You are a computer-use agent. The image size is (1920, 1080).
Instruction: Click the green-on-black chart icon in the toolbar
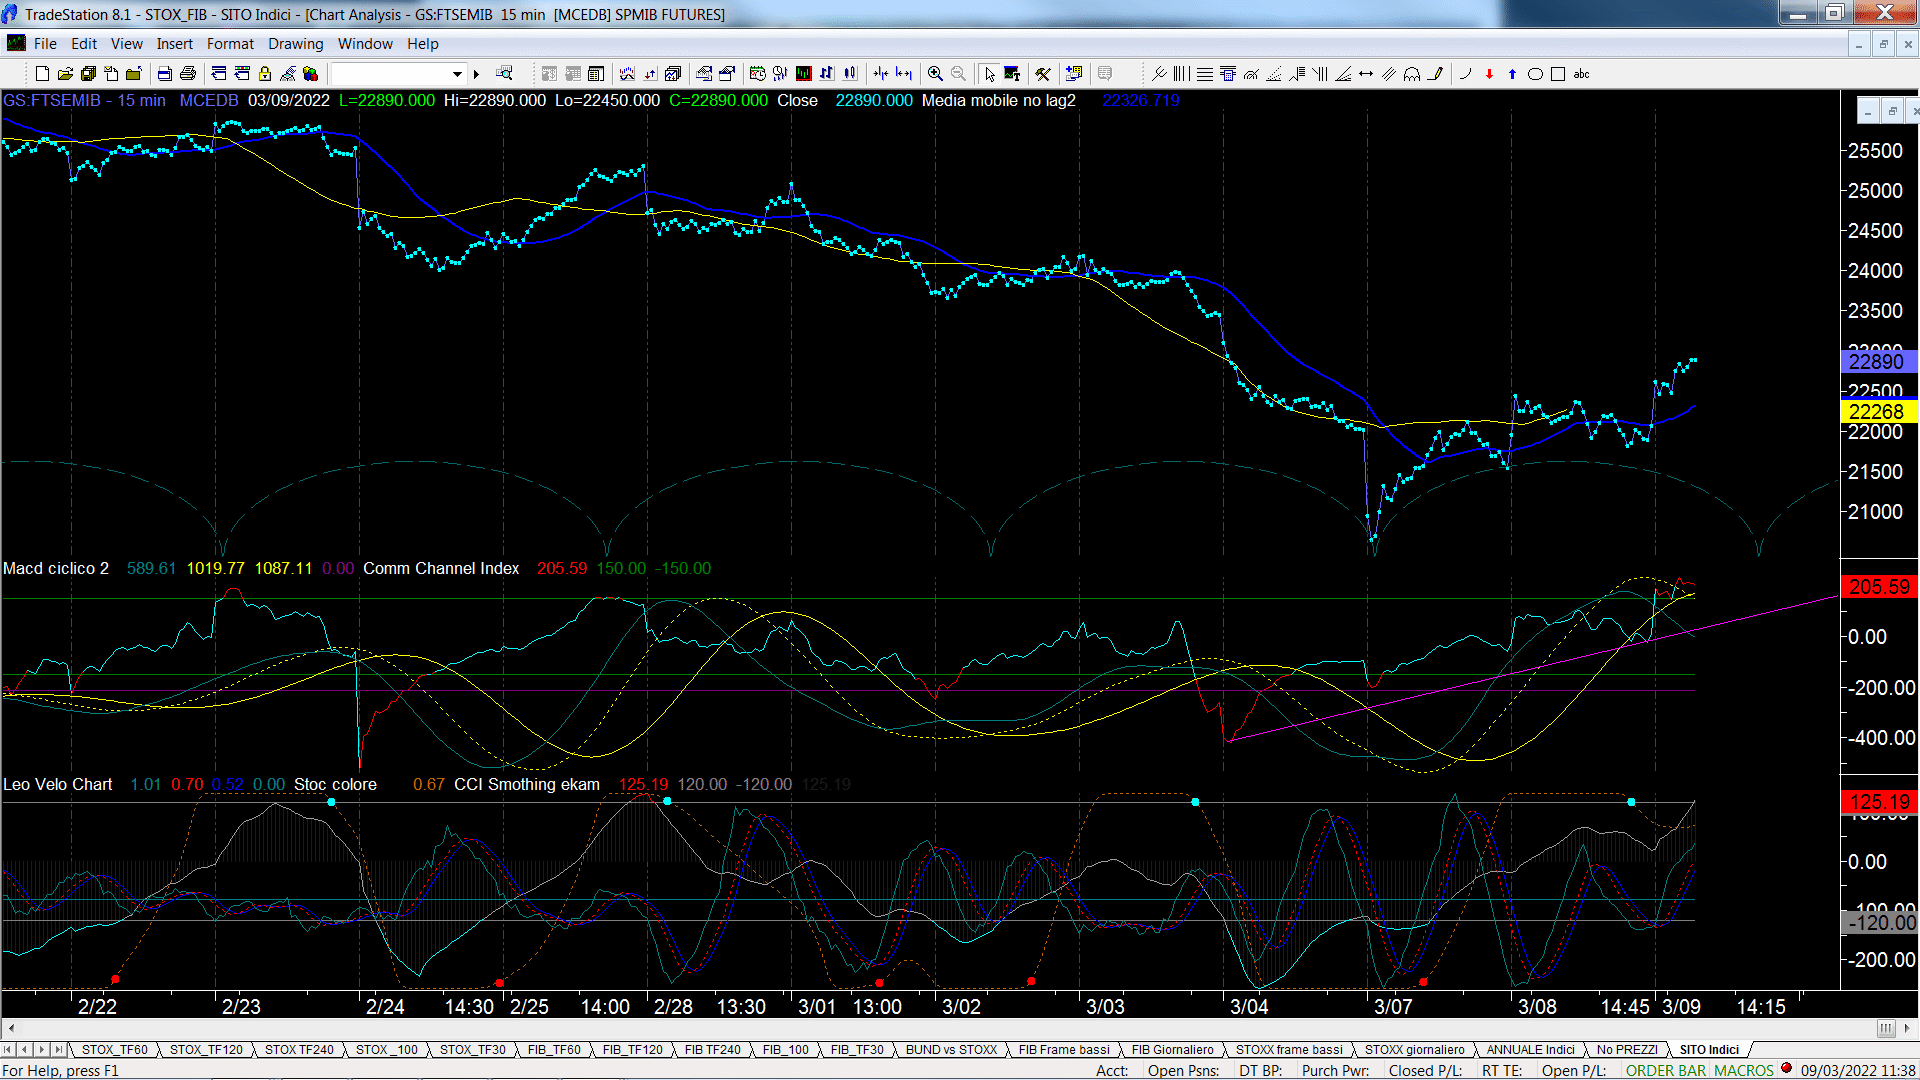point(803,74)
